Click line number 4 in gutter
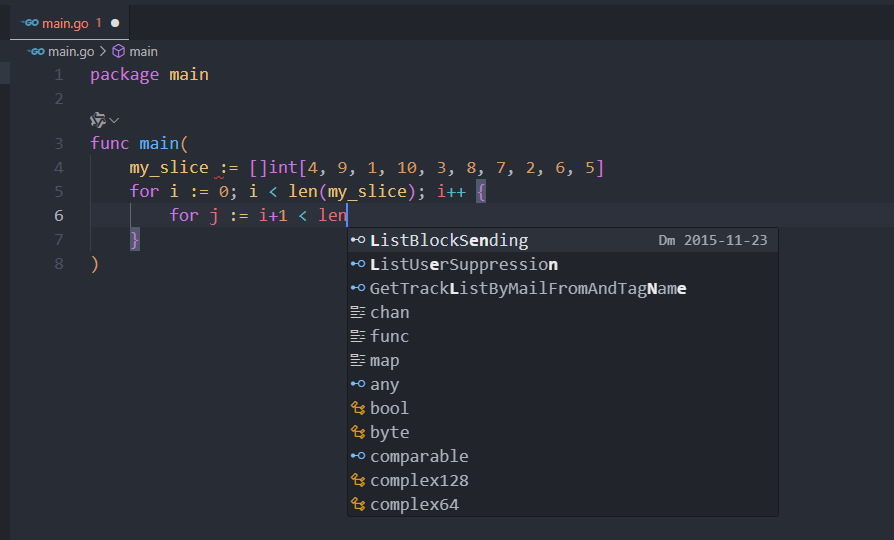 tap(59, 168)
